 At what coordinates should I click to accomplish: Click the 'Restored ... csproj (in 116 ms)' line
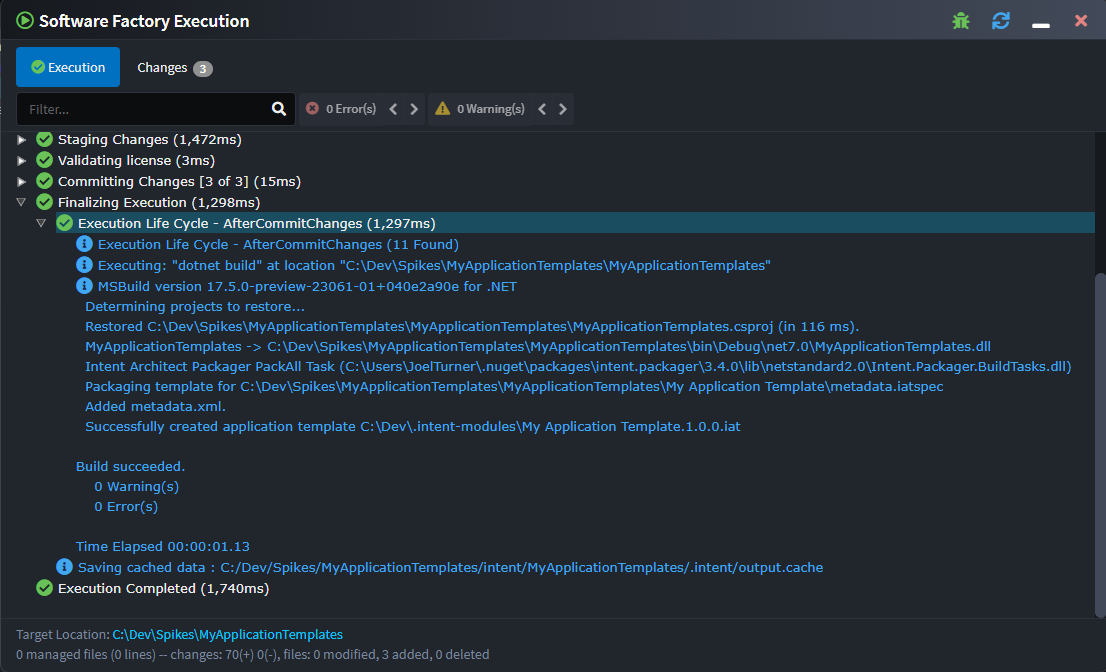coord(472,326)
